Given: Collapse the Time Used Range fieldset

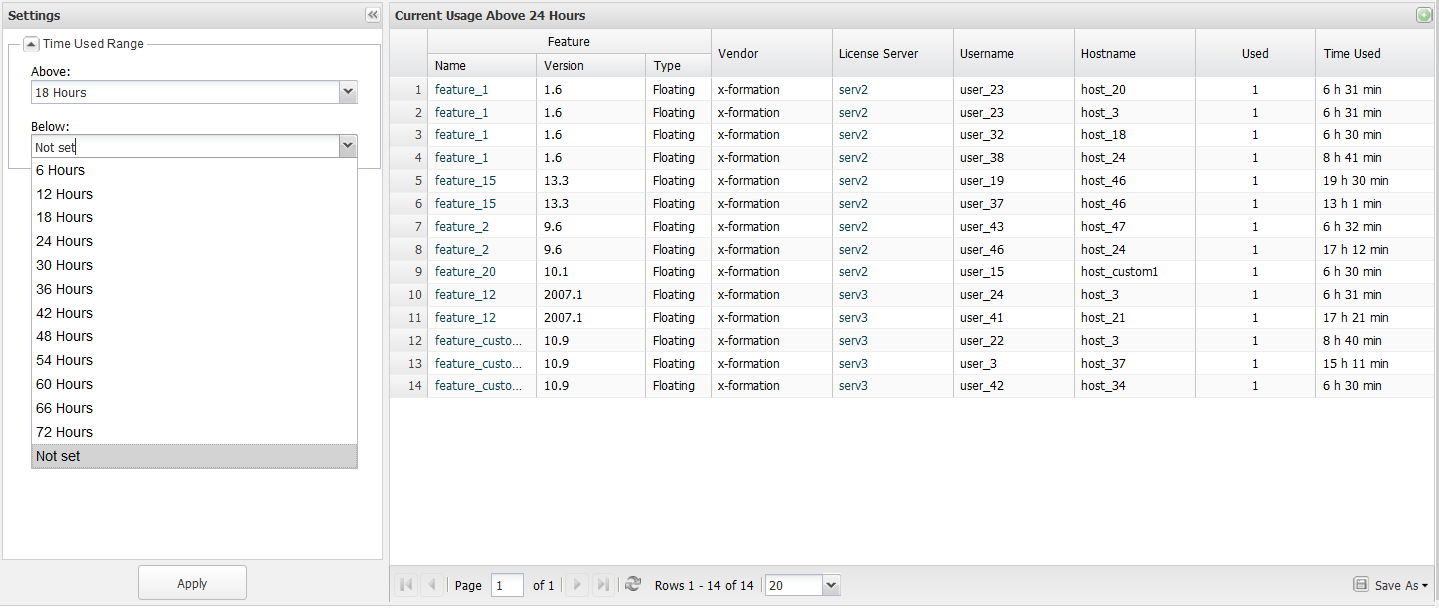Looking at the screenshot, I should pos(31,44).
